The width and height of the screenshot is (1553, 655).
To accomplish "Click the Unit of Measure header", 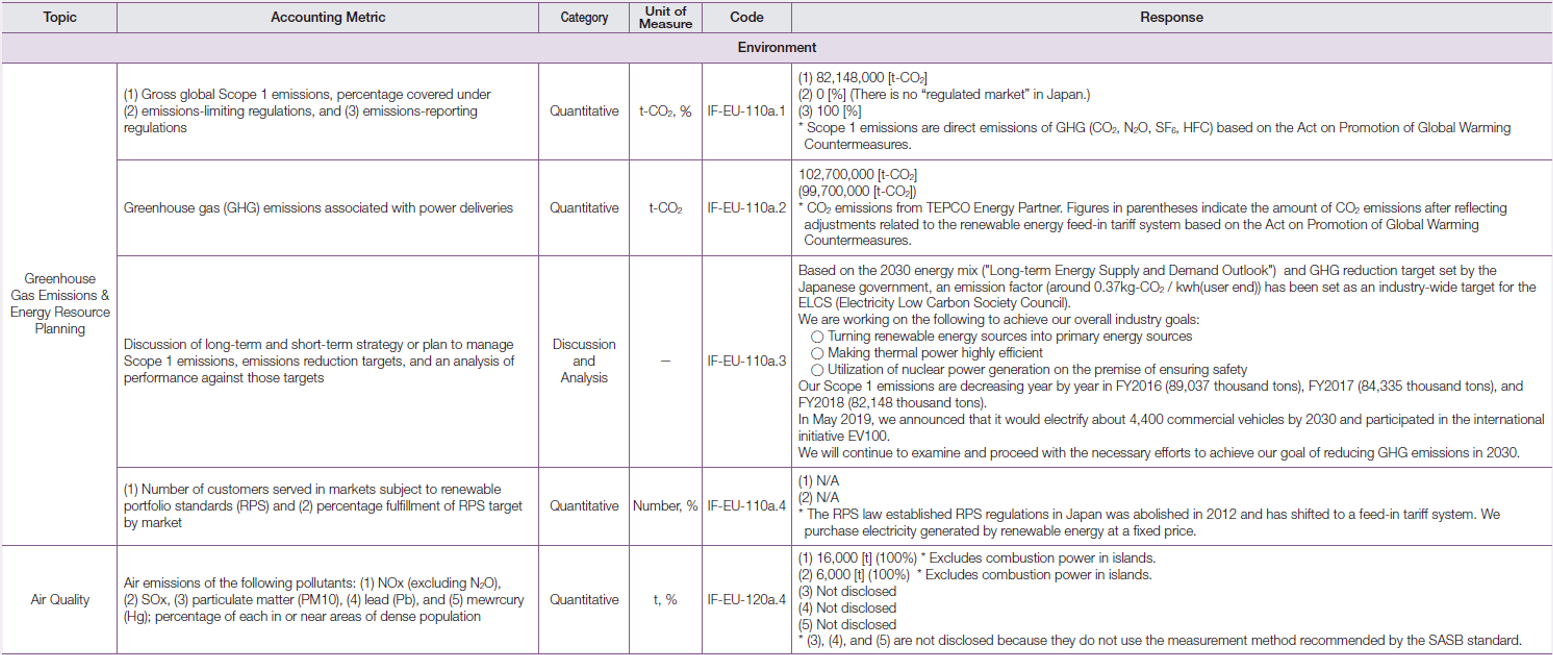I will pos(666,17).
